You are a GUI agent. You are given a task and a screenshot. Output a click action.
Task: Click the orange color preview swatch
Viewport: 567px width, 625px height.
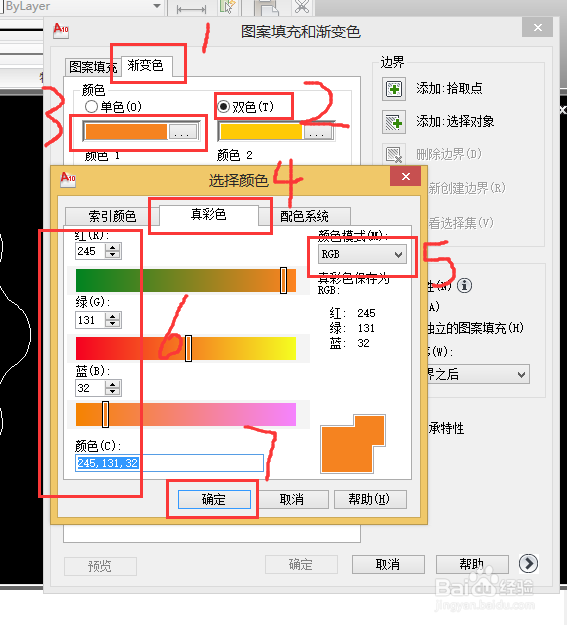pyautogui.click(x=353, y=444)
